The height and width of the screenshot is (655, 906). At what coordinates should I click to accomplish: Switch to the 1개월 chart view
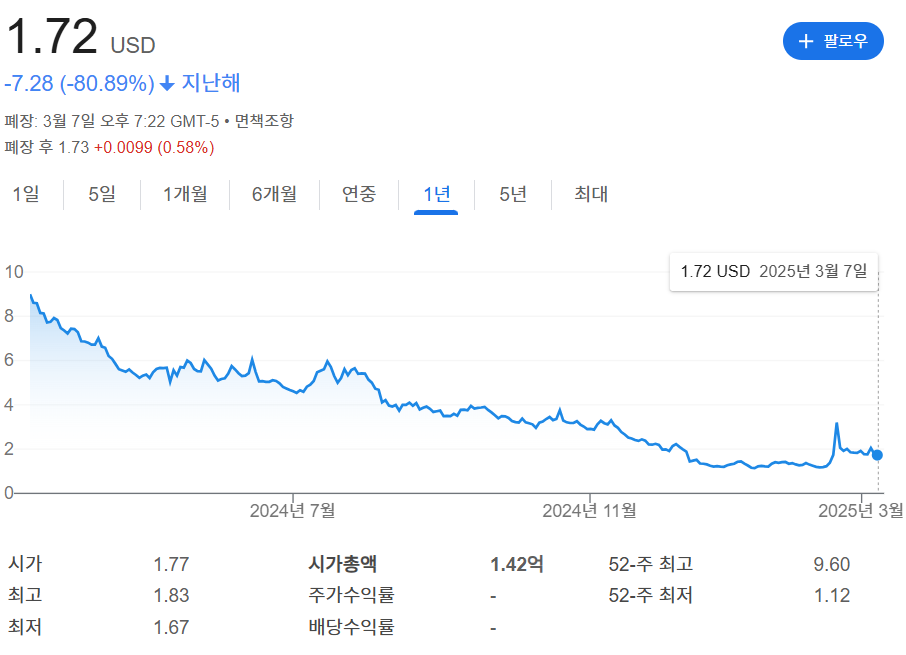click(185, 195)
